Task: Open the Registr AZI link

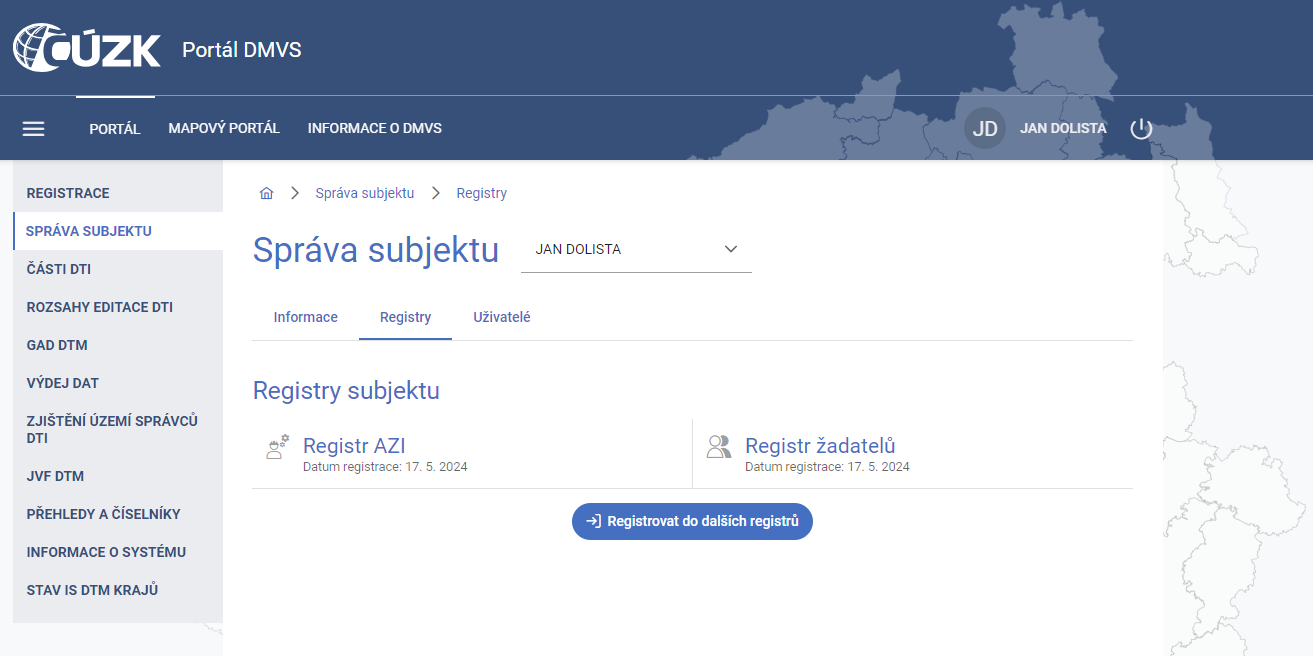Action: click(354, 446)
